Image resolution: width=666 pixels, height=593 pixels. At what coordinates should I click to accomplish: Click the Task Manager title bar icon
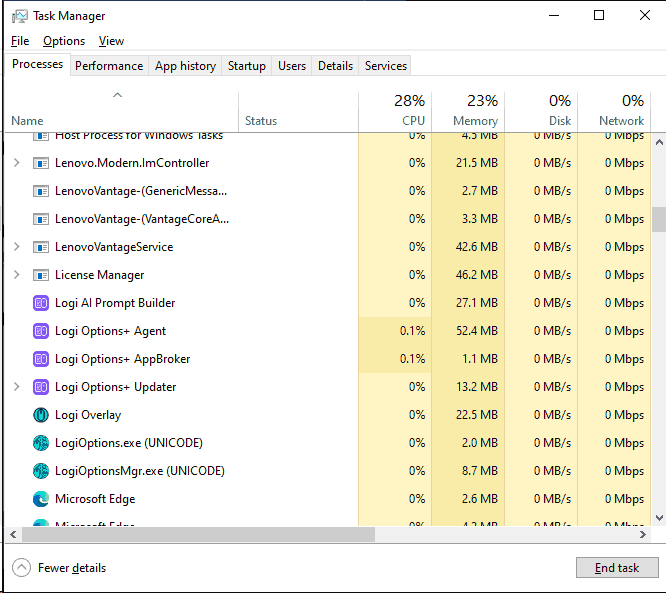click(20, 16)
